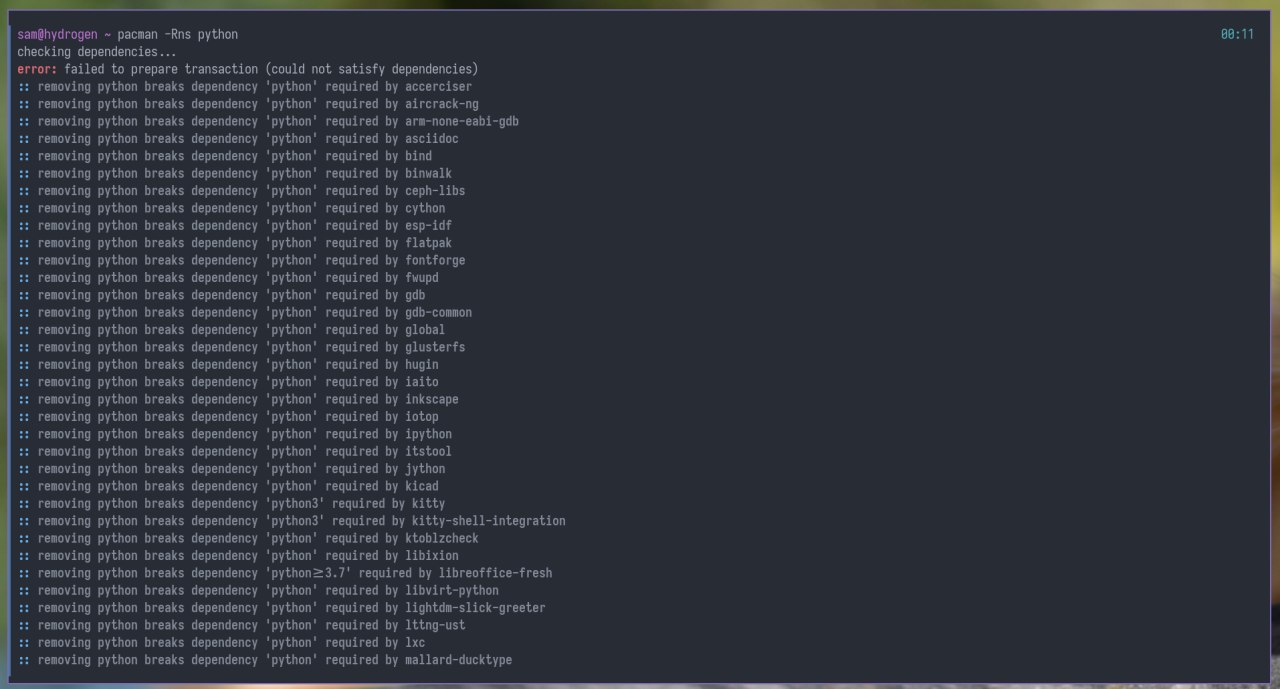
Task: Click the red 'error:' label
Action: click(x=37, y=69)
